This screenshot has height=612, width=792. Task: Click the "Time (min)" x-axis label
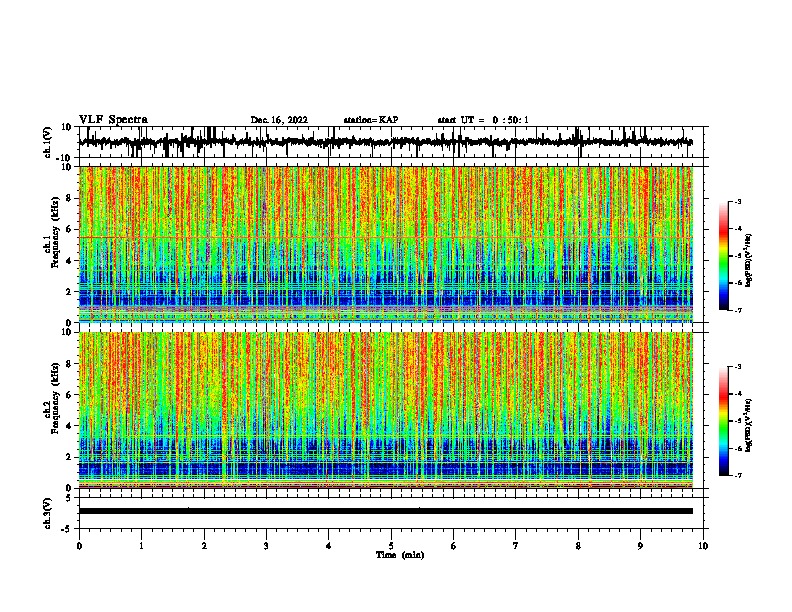(400, 555)
